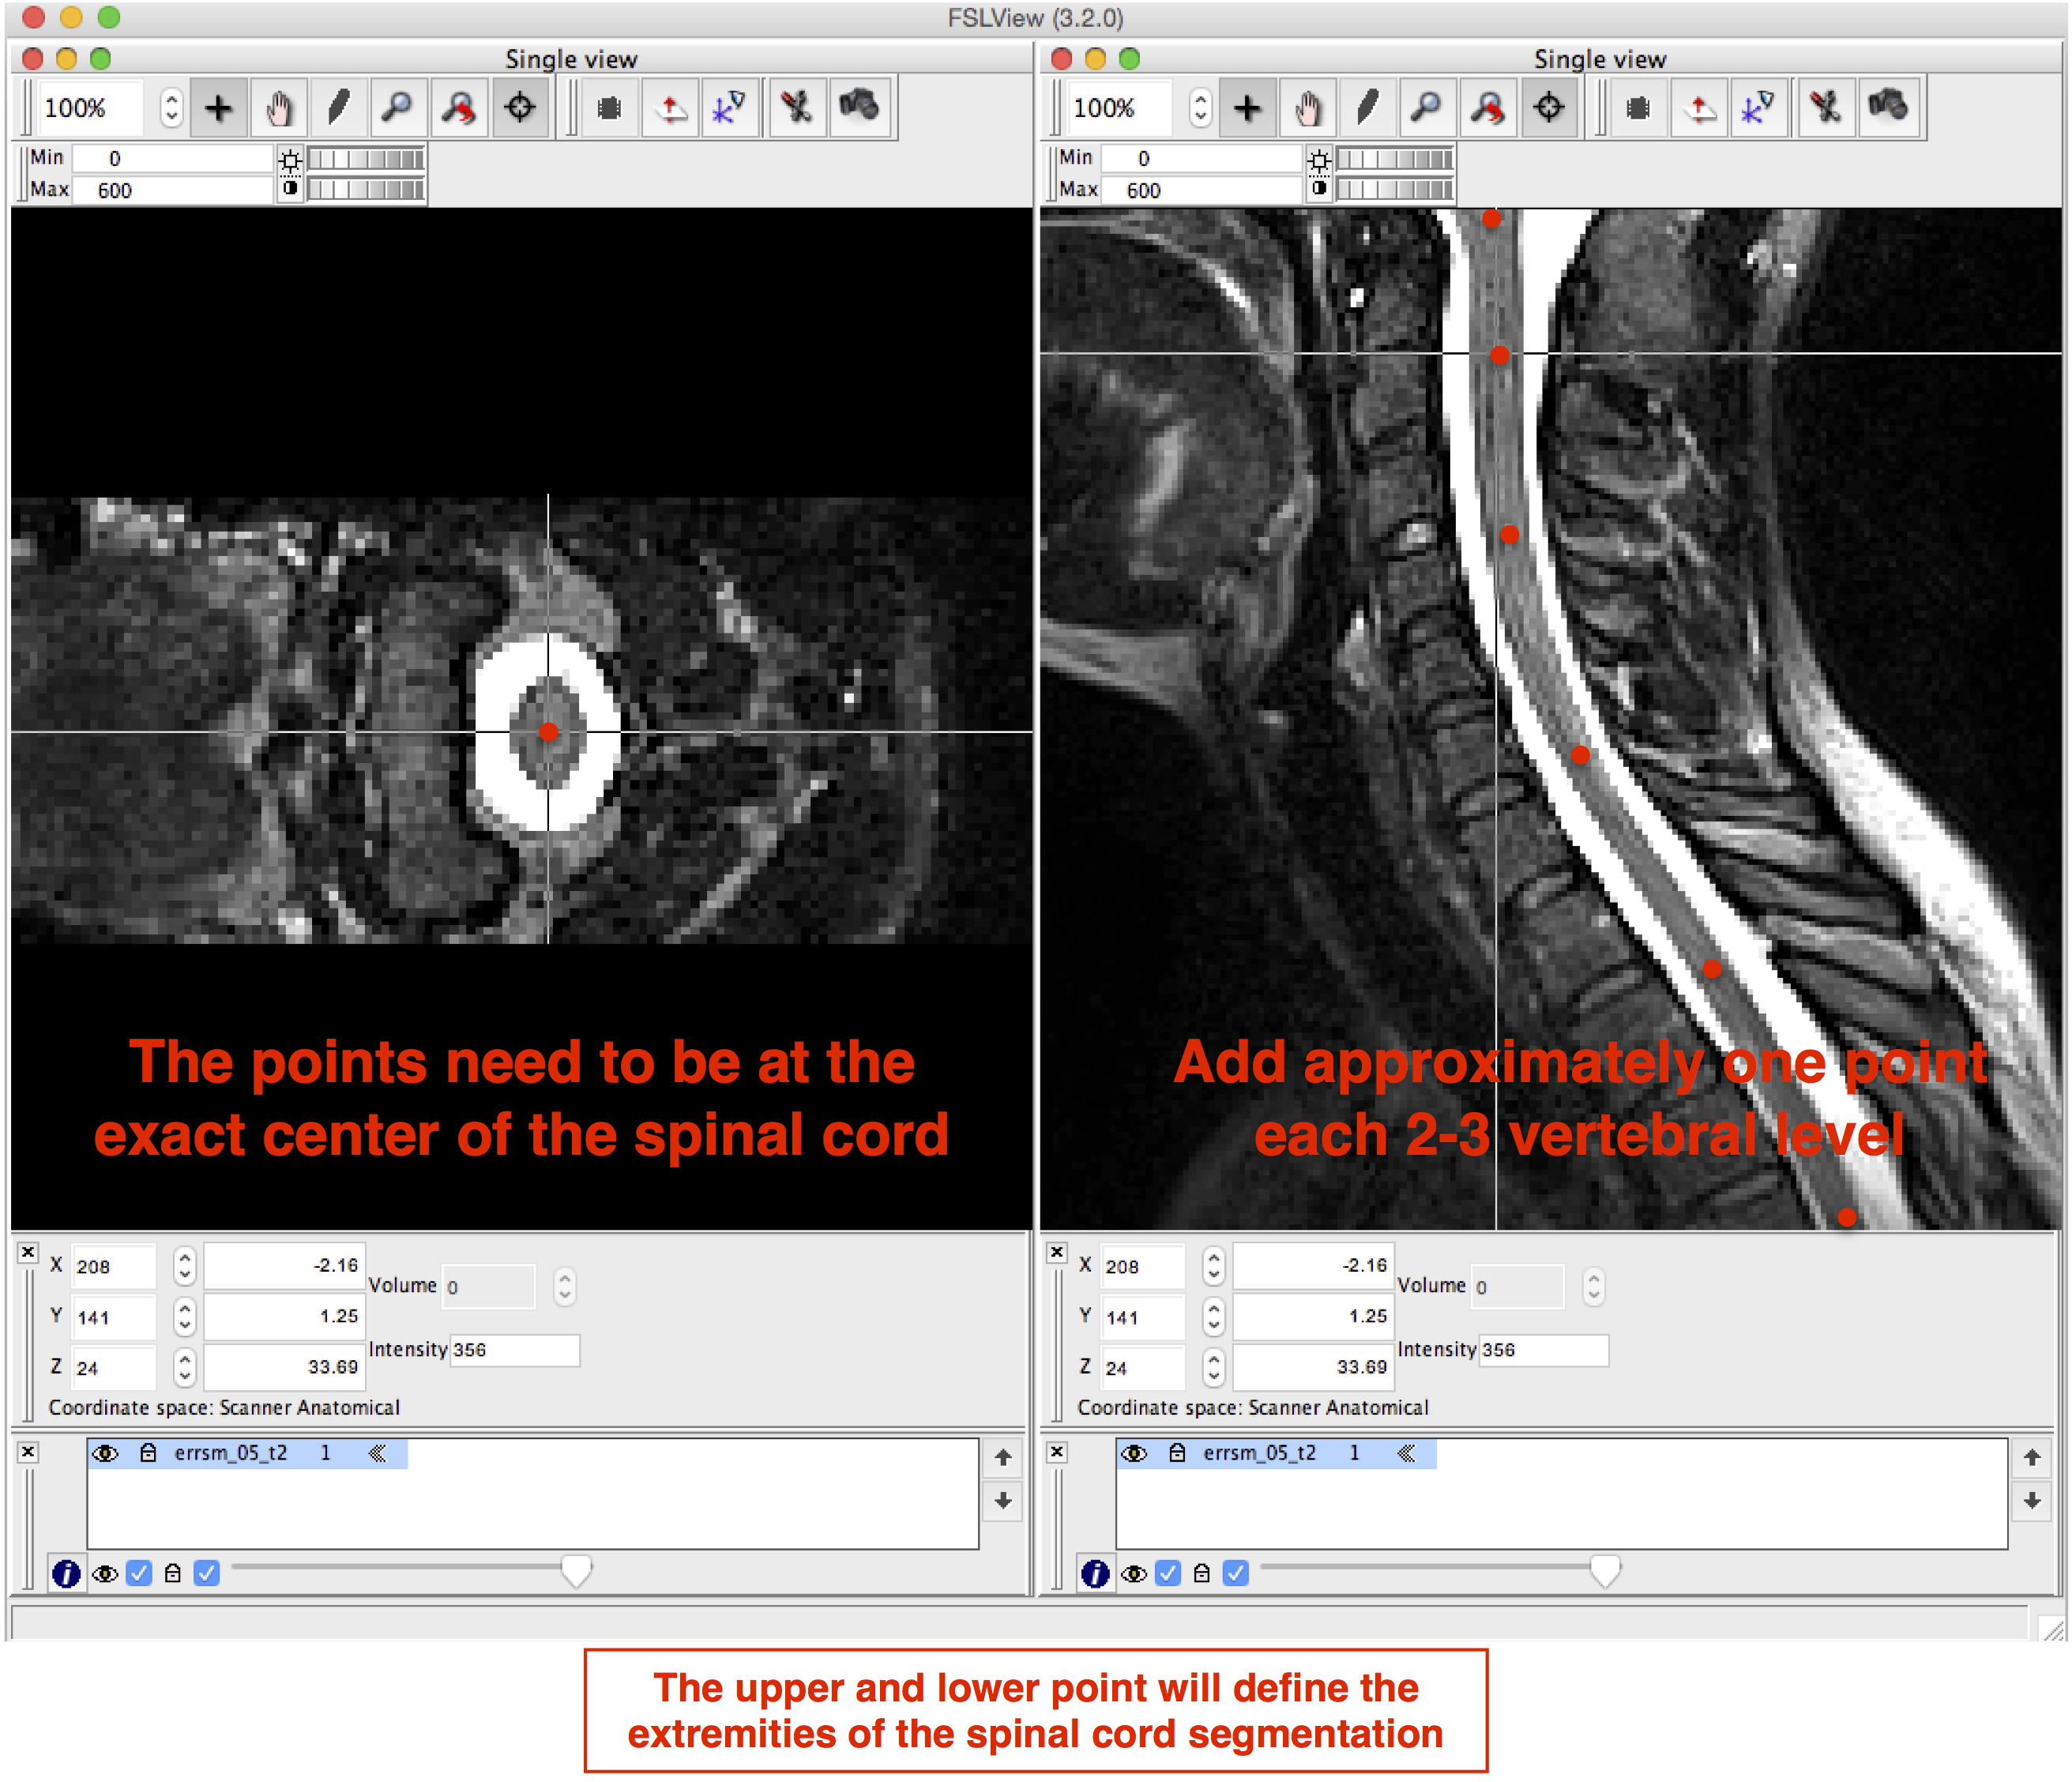Move layer down with arrow button in right panel

2031,1501
